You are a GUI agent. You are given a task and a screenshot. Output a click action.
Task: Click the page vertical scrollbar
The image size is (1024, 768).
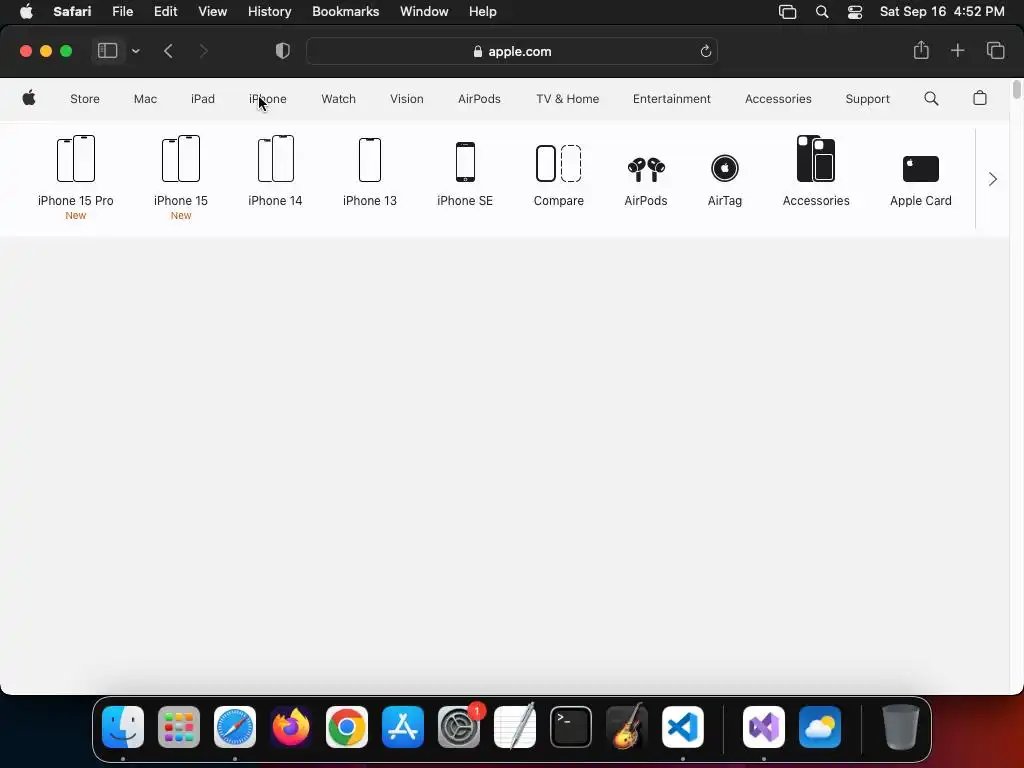coord(1016,89)
